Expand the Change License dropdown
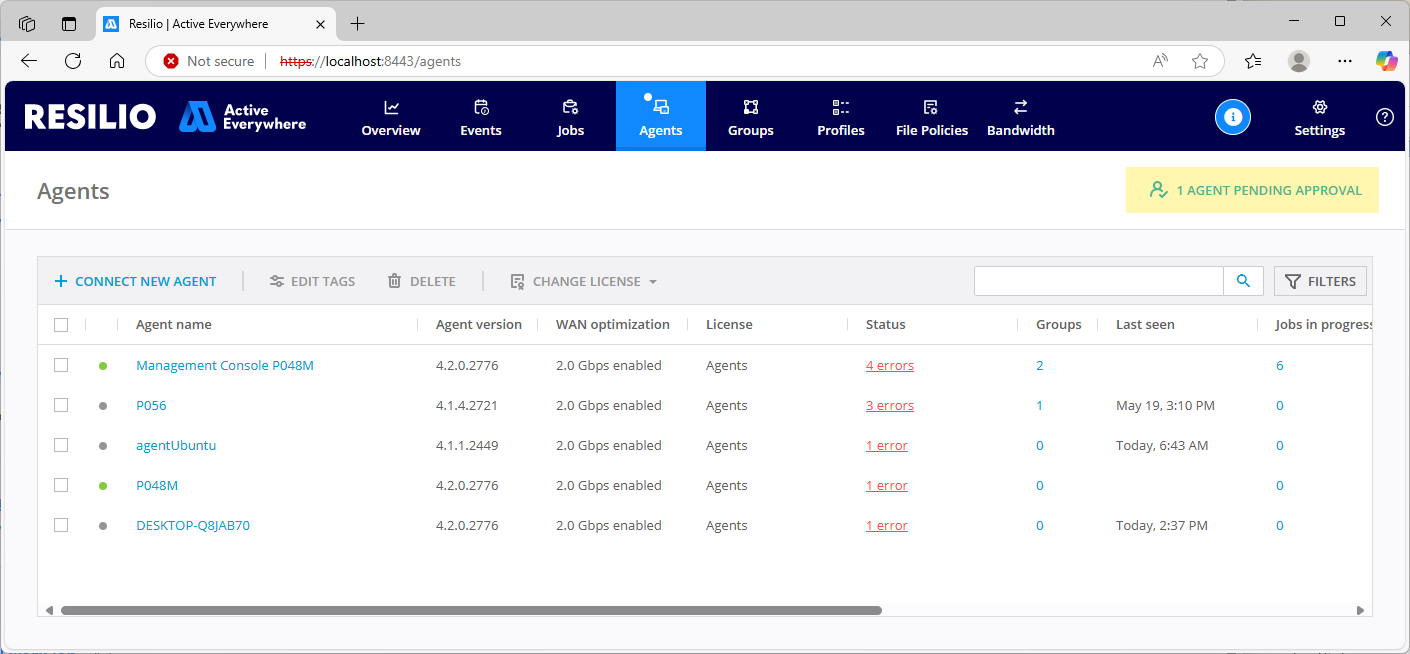Viewport: 1410px width, 654px height. (584, 282)
